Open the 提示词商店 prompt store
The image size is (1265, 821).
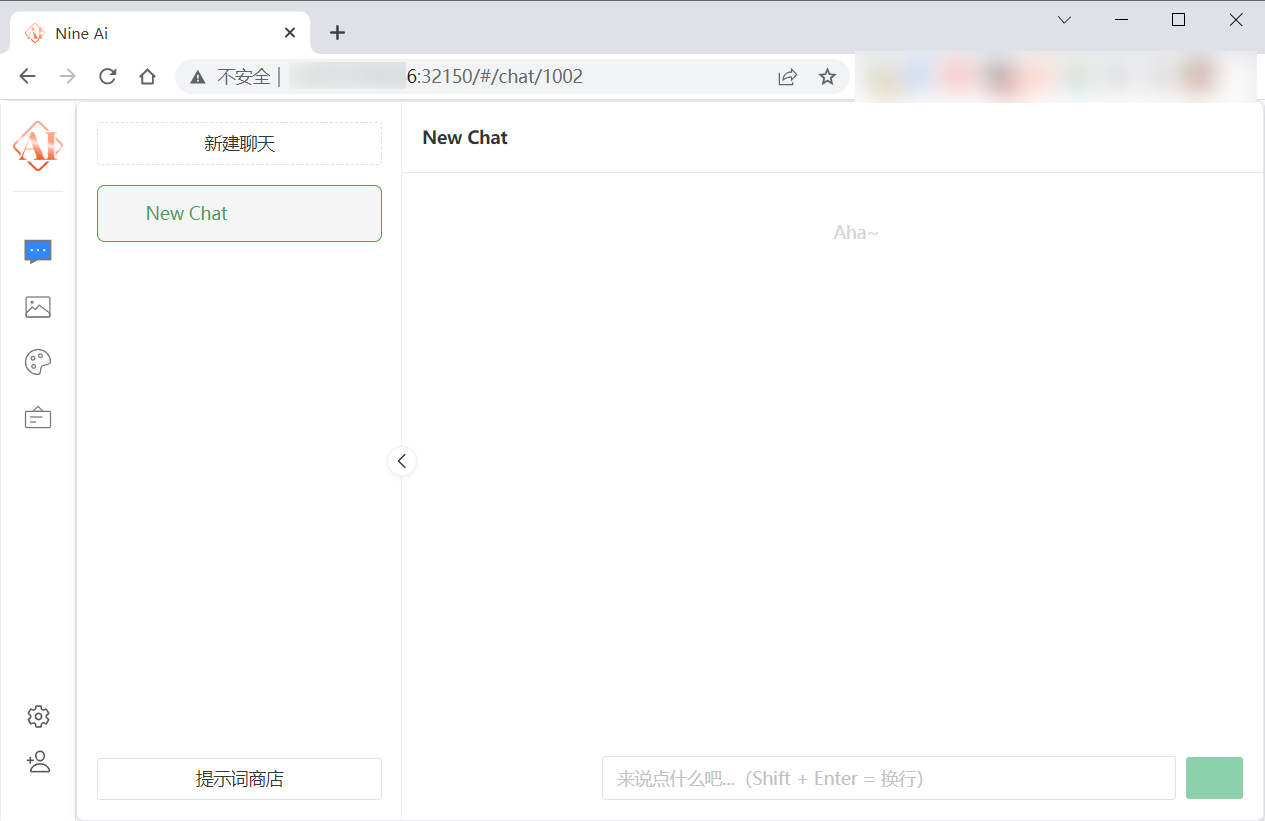point(239,779)
